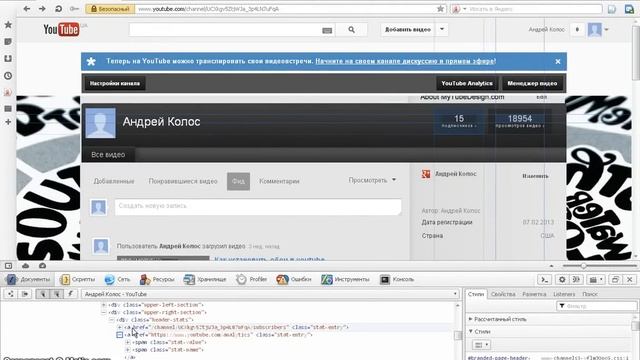Open the Bookmarks star panel in the left sidebar
Screen dimensions: 640x360
[x=8, y=25]
